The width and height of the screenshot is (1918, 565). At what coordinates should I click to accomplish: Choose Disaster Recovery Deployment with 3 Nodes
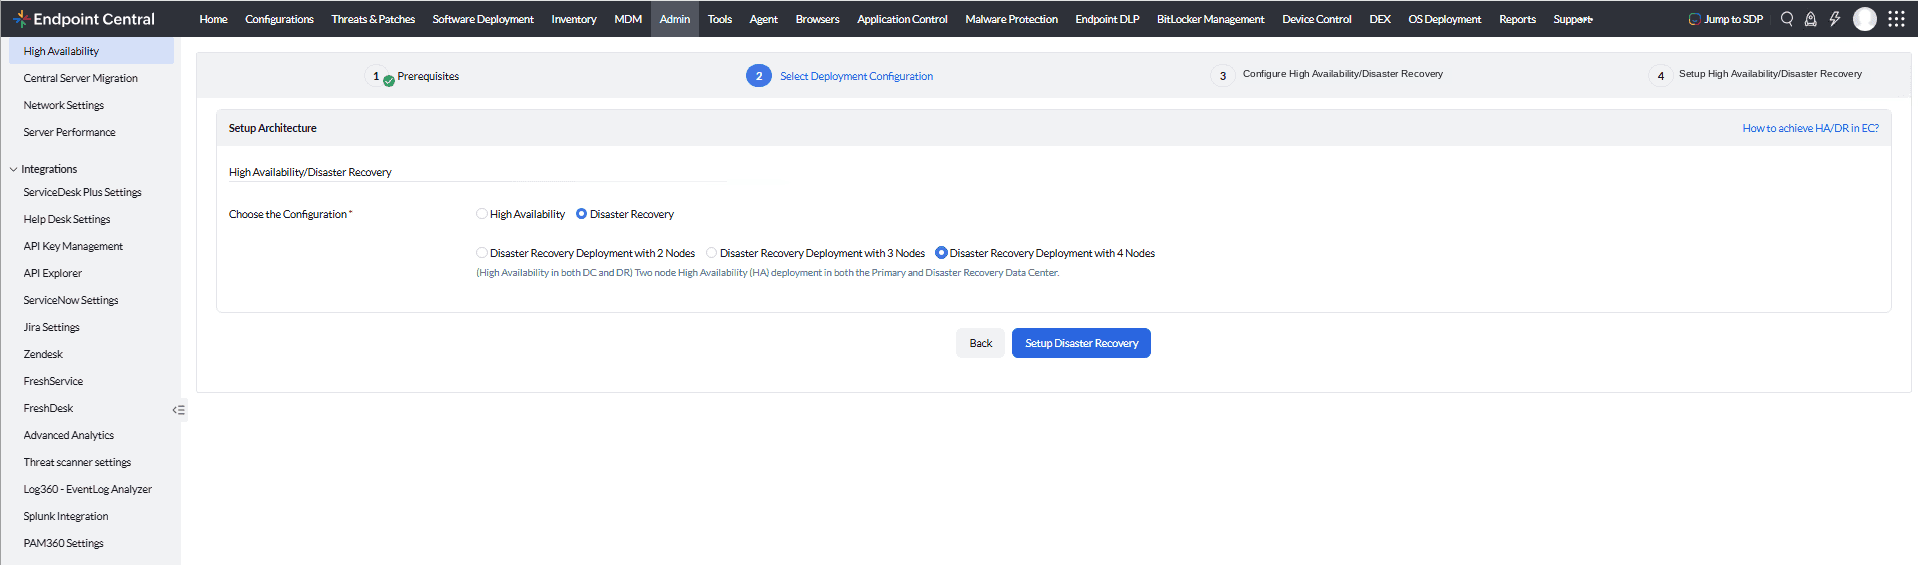point(712,253)
